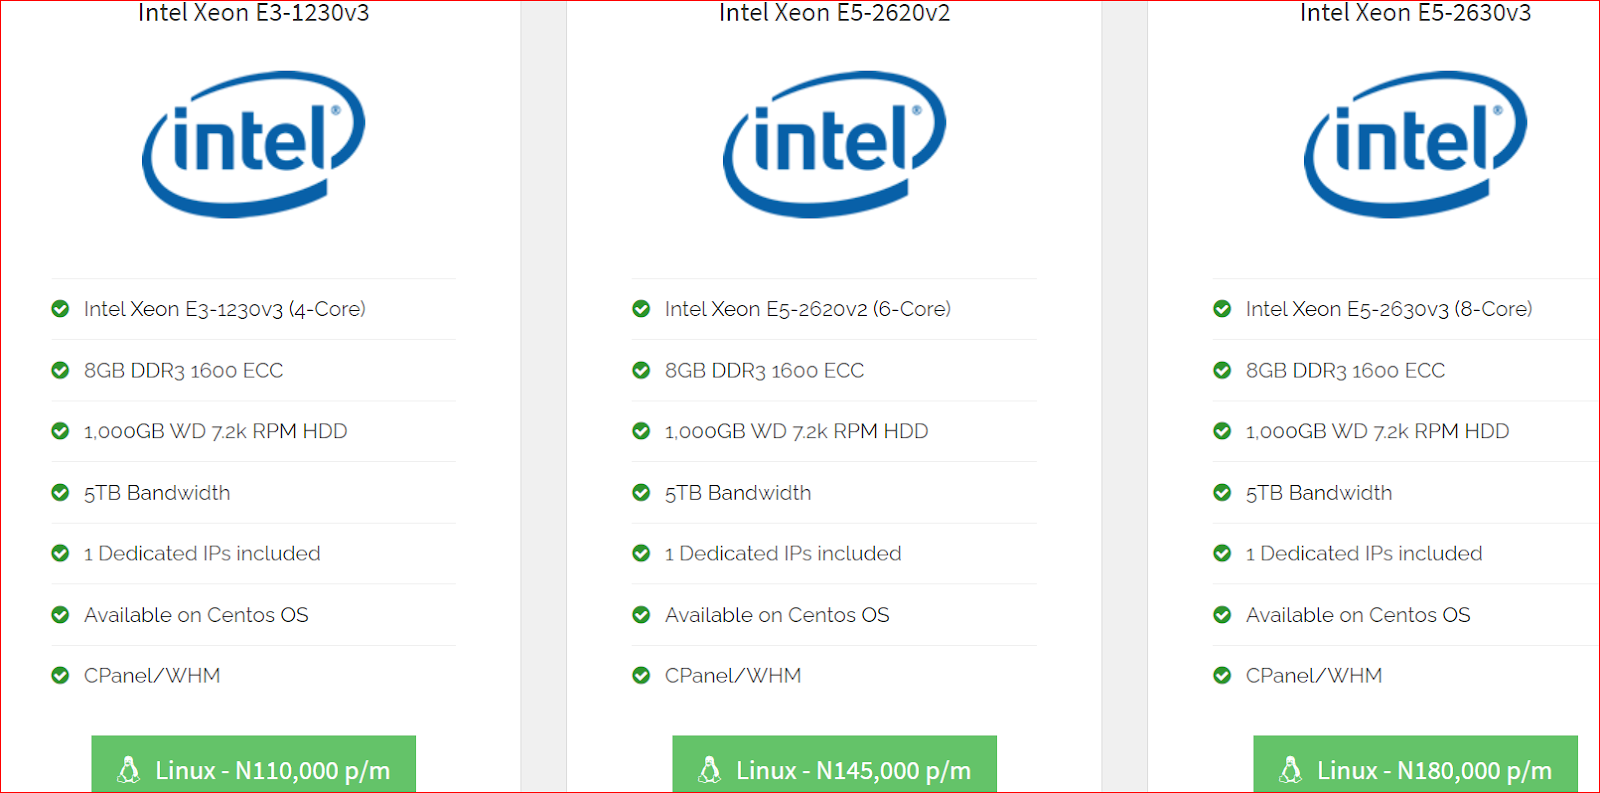This screenshot has height=793, width=1600.
Task: Select the Centos OS check icon in the E3-1230v3 card
Action: coord(60,615)
